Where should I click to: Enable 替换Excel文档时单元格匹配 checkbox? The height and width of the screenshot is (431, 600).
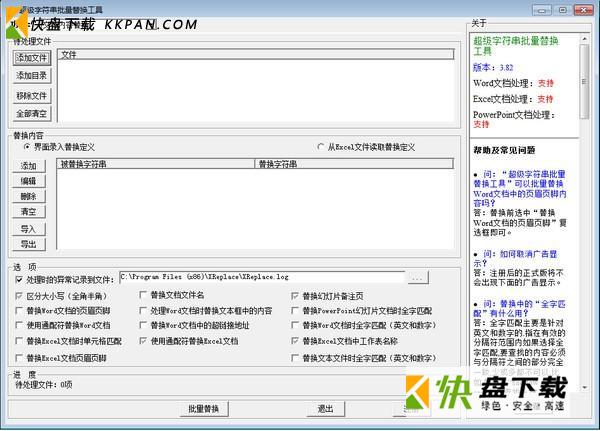click(19, 341)
